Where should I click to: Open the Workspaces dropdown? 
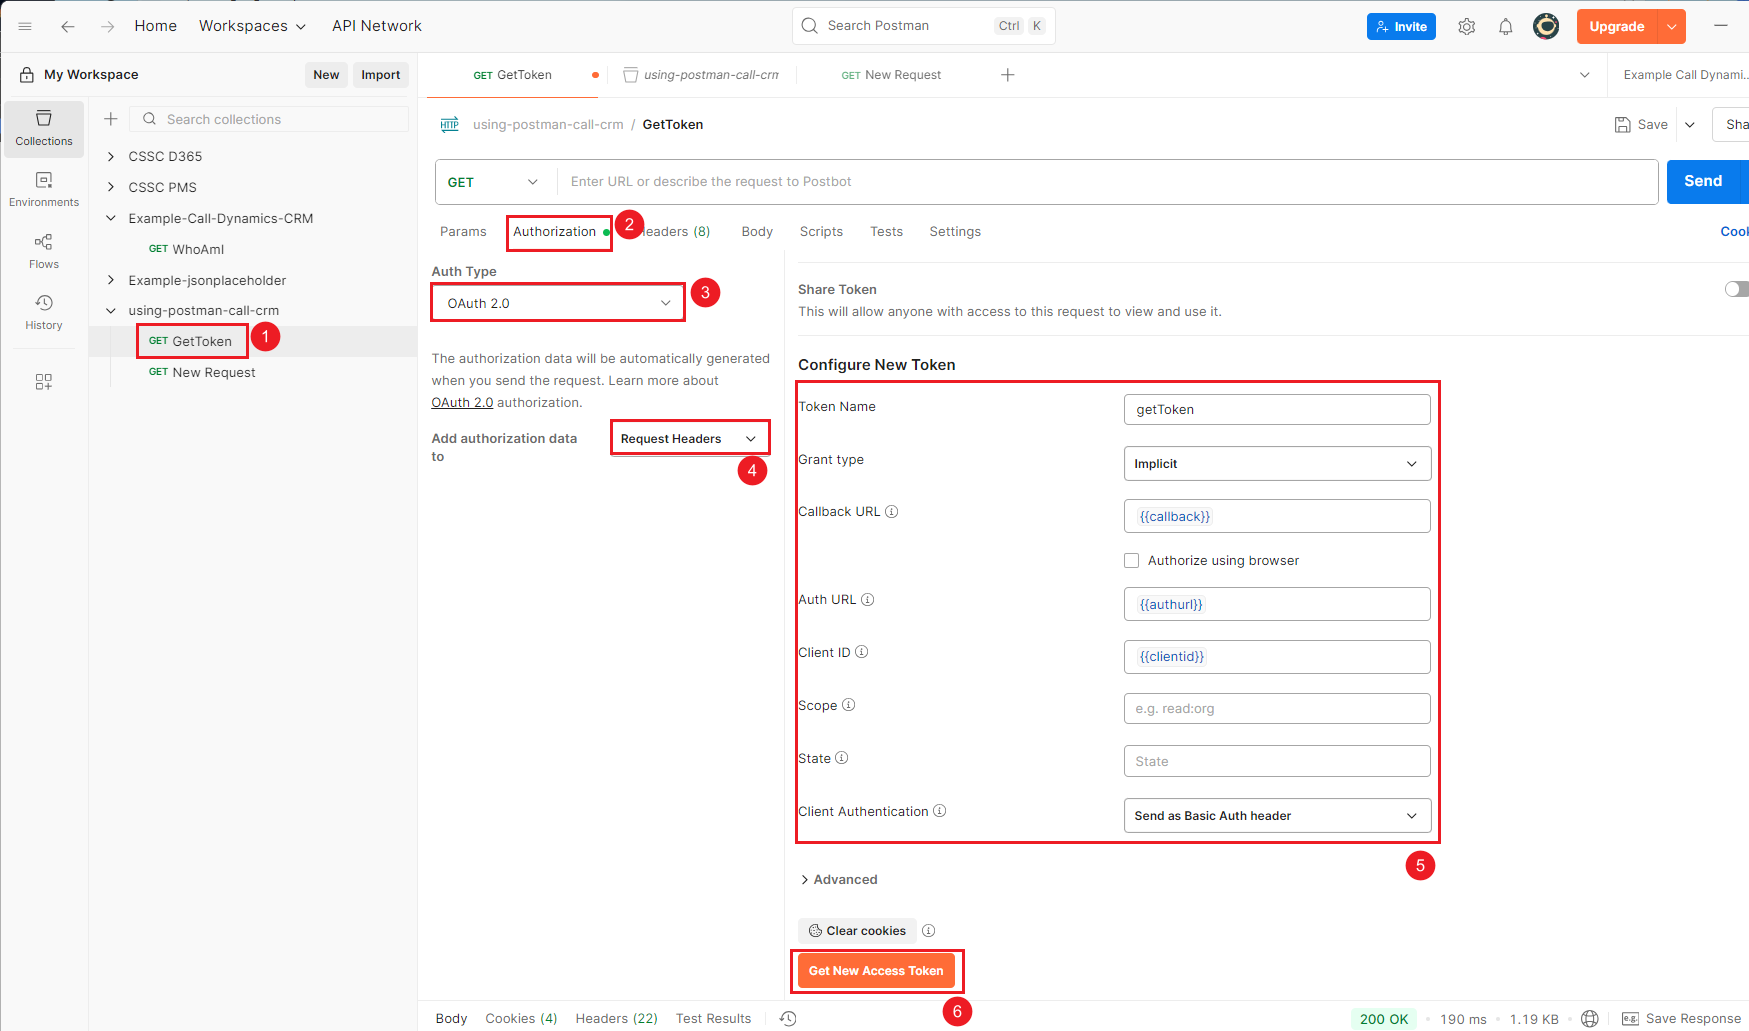click(252, 26)
